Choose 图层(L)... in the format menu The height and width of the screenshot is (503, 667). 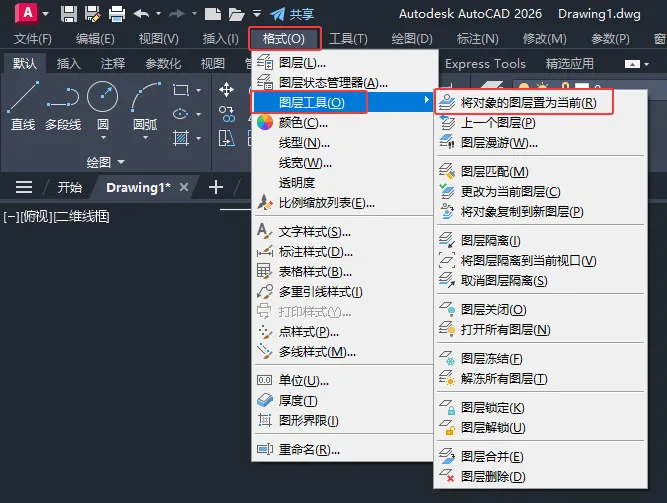click(x=343, y=63)
